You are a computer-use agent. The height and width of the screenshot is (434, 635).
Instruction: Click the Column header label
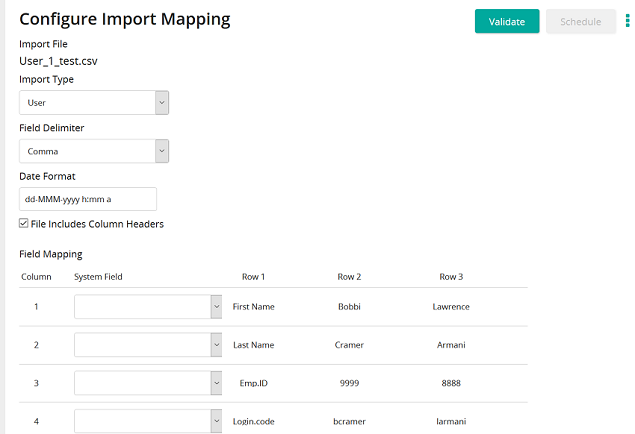pyautogui.click(x=36, y=277)
